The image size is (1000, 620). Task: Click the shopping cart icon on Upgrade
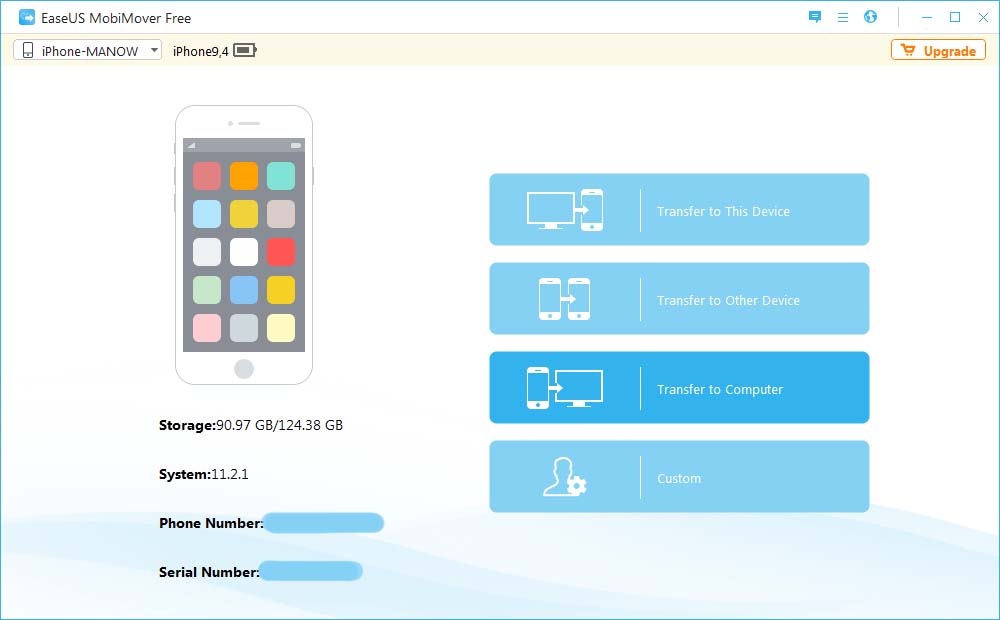pos(911,50)
